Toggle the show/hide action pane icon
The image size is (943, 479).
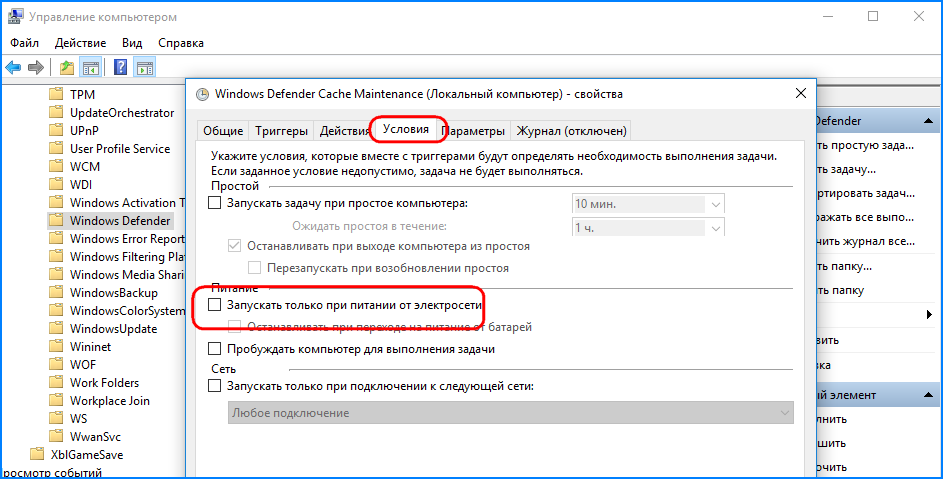[144, 68]
